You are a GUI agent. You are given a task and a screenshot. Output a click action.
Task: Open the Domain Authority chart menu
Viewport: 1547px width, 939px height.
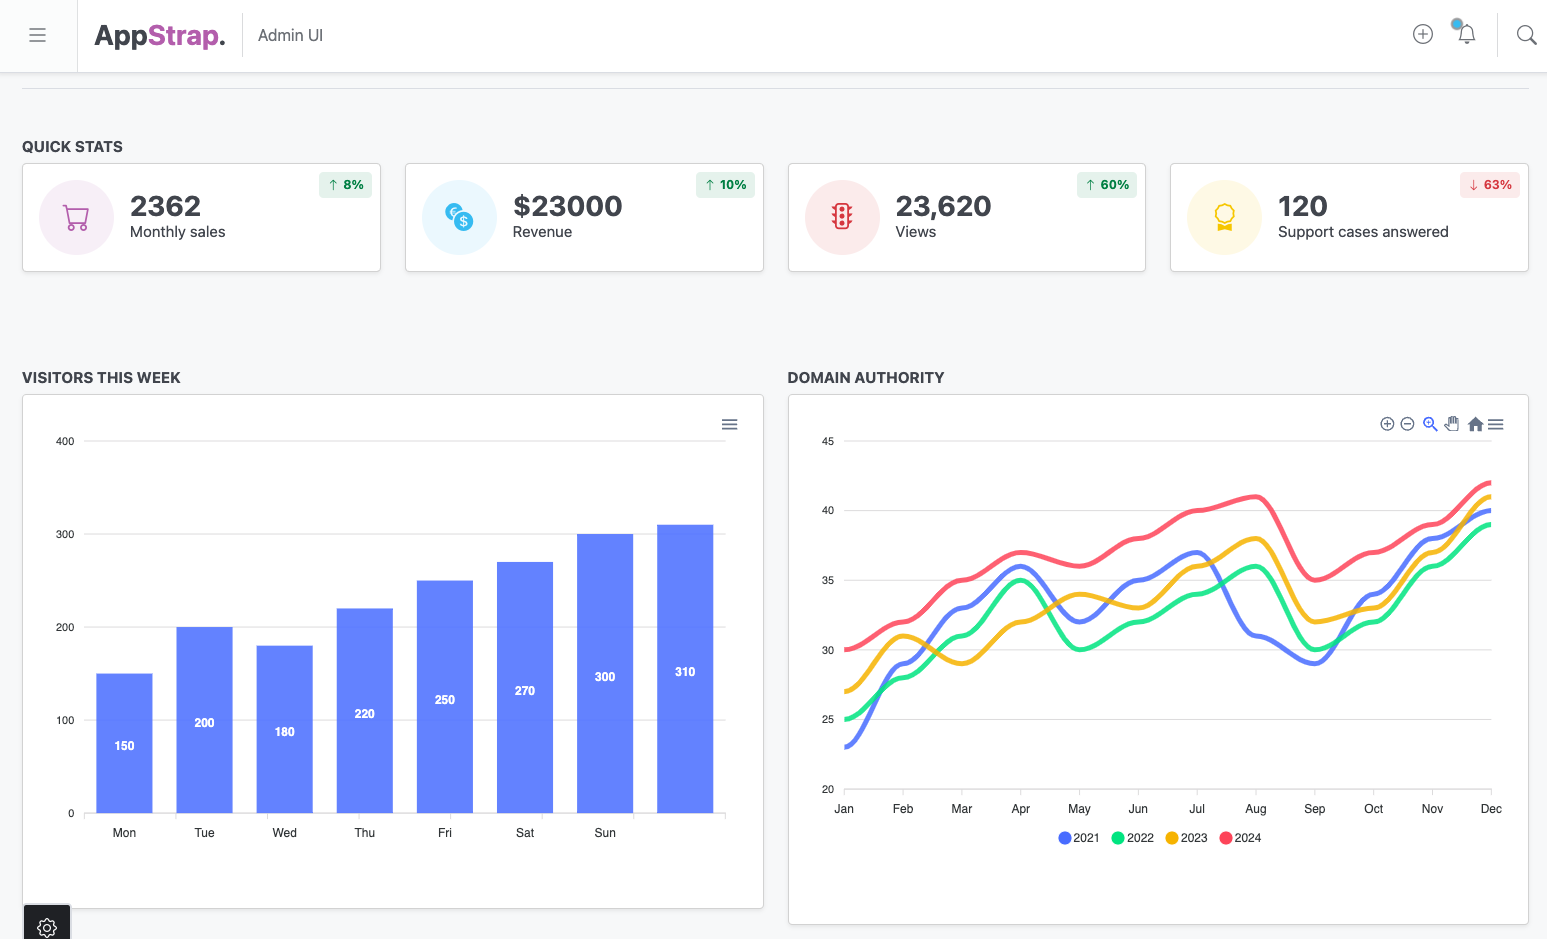[1496, 425]
